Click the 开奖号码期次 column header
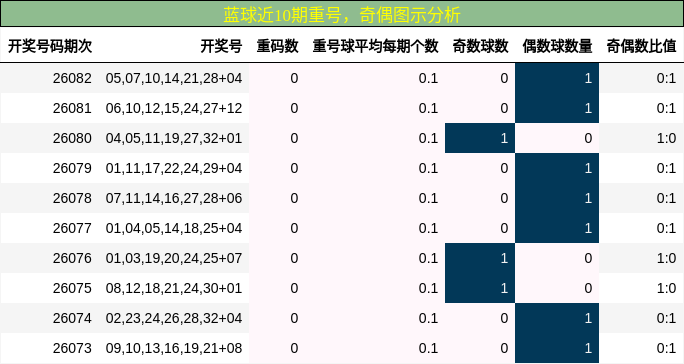This screenshot has width=684, height=364. 50,46
